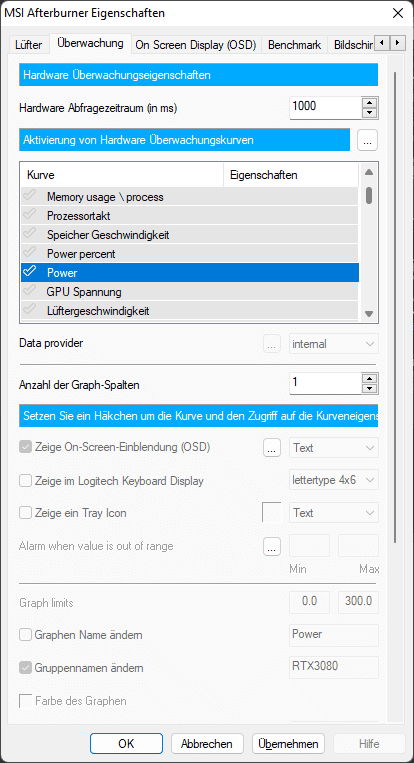Screen dimensions: 414x763
Task: Open the On Screen Display (OSD) tab
Action: click(x=196, y=45)
